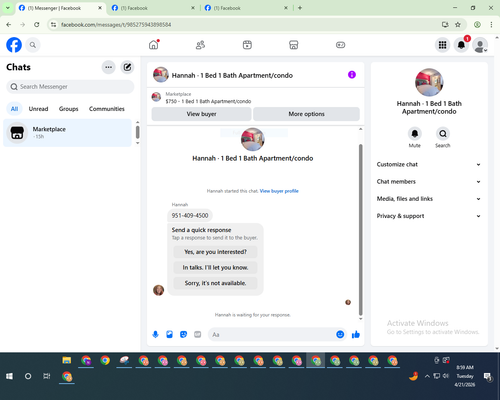500x400 pixels.
Task: Click the Search Messenger field
Action: (x=70, y=87)
